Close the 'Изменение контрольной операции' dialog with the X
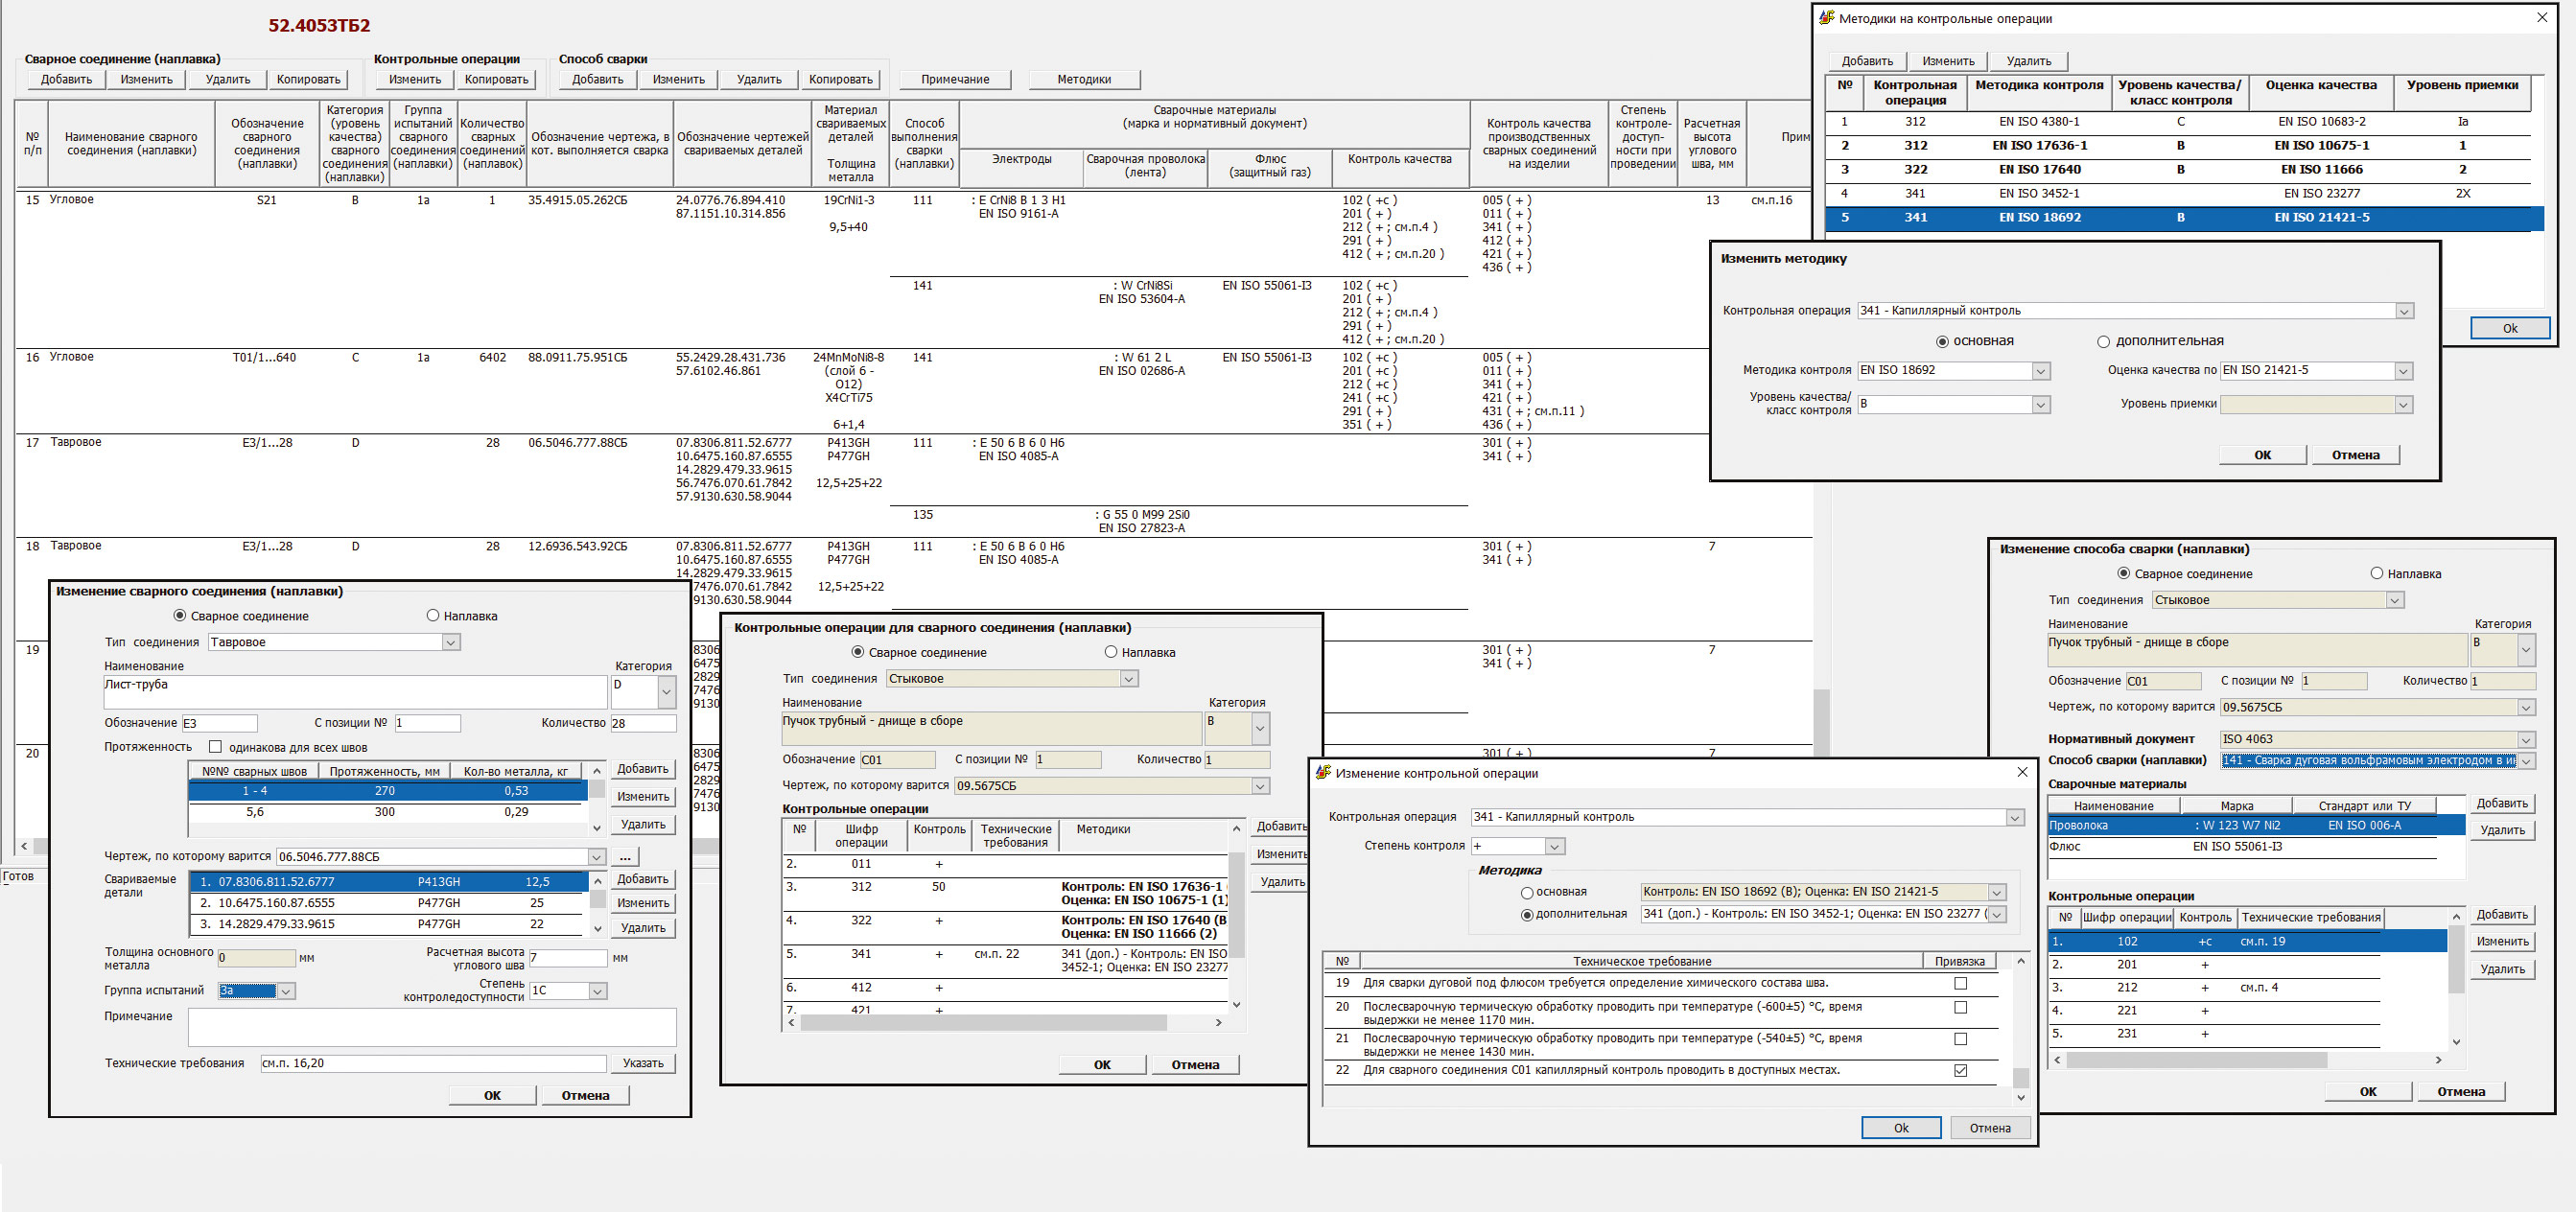 (x=2022, y=773)
